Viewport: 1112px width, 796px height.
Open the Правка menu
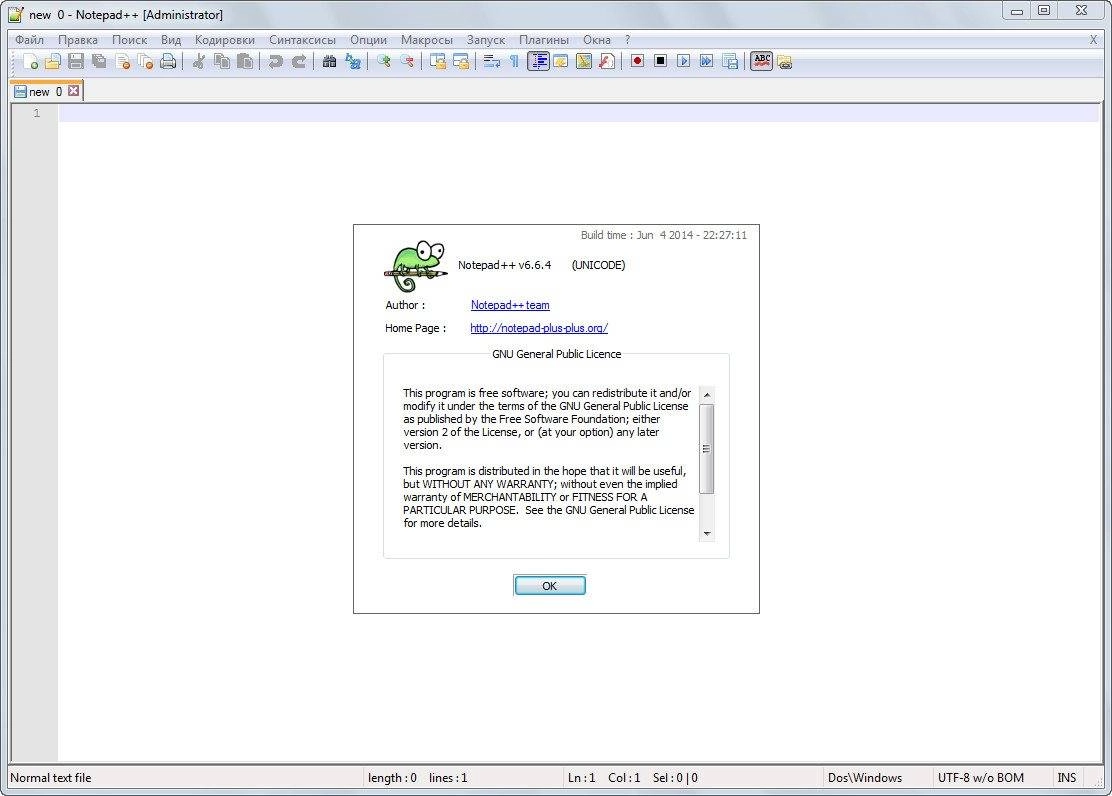coord(77,40)
